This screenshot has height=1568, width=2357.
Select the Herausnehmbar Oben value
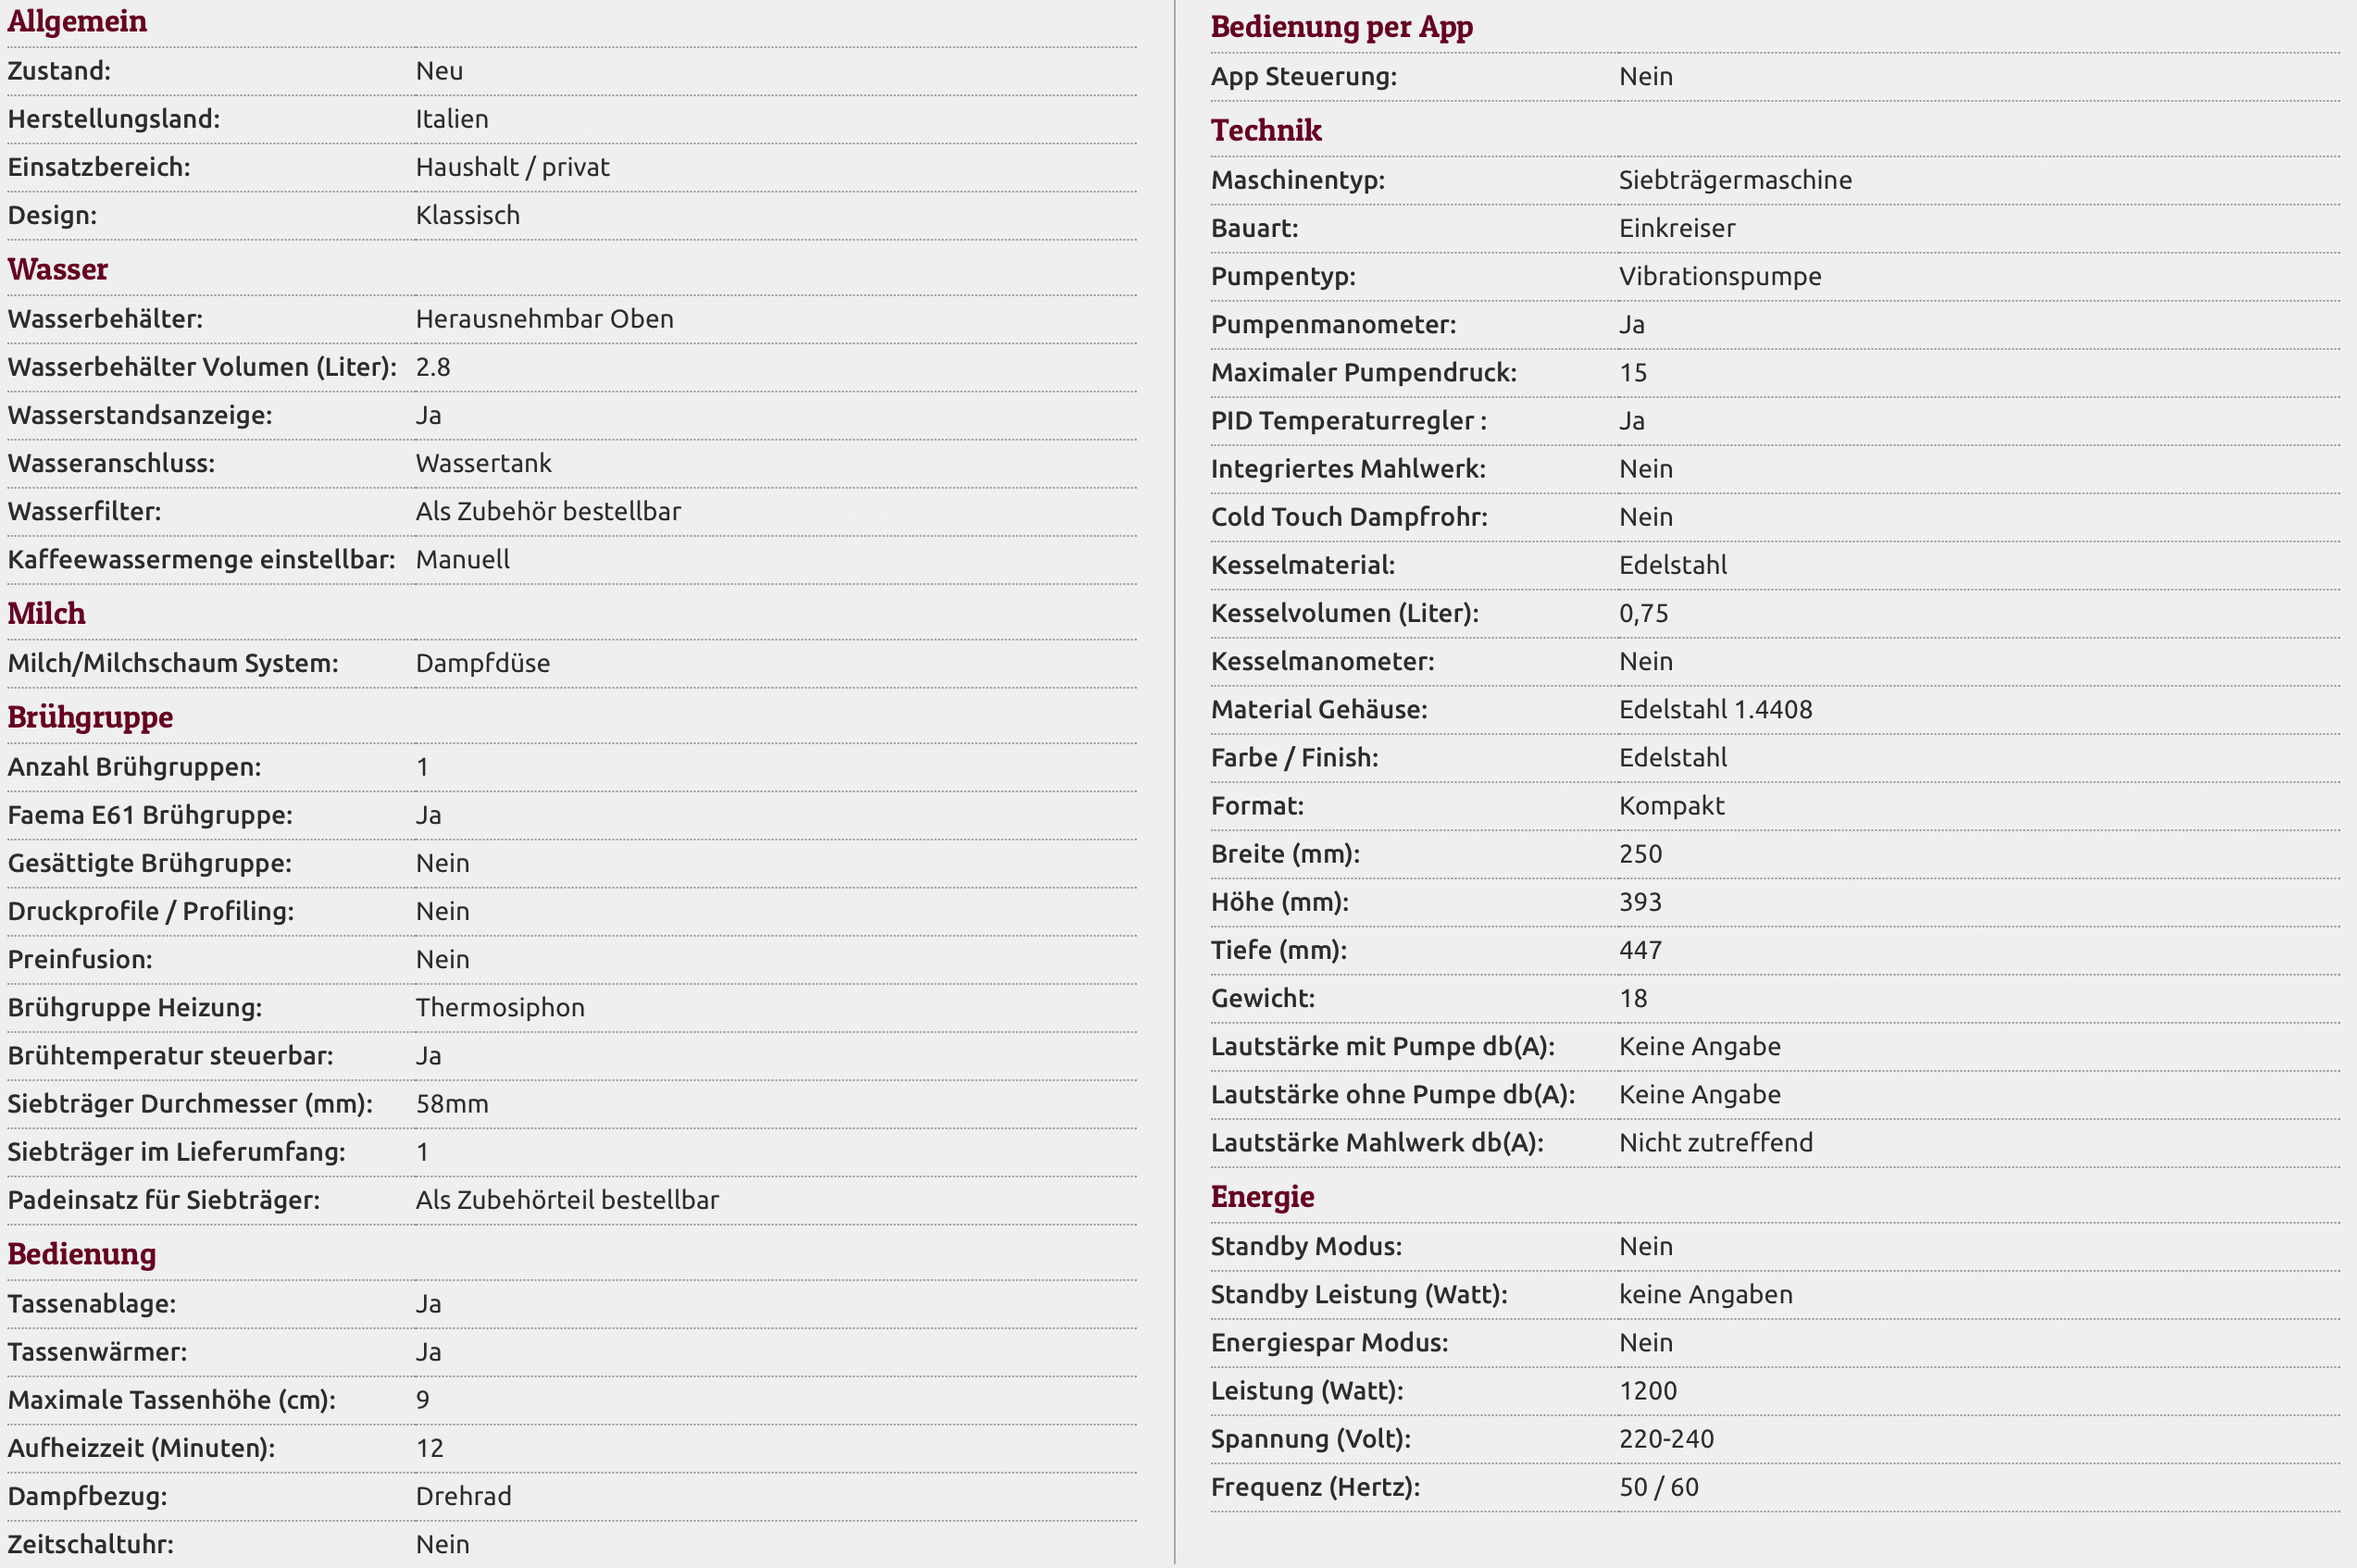[x=544, y=319]
